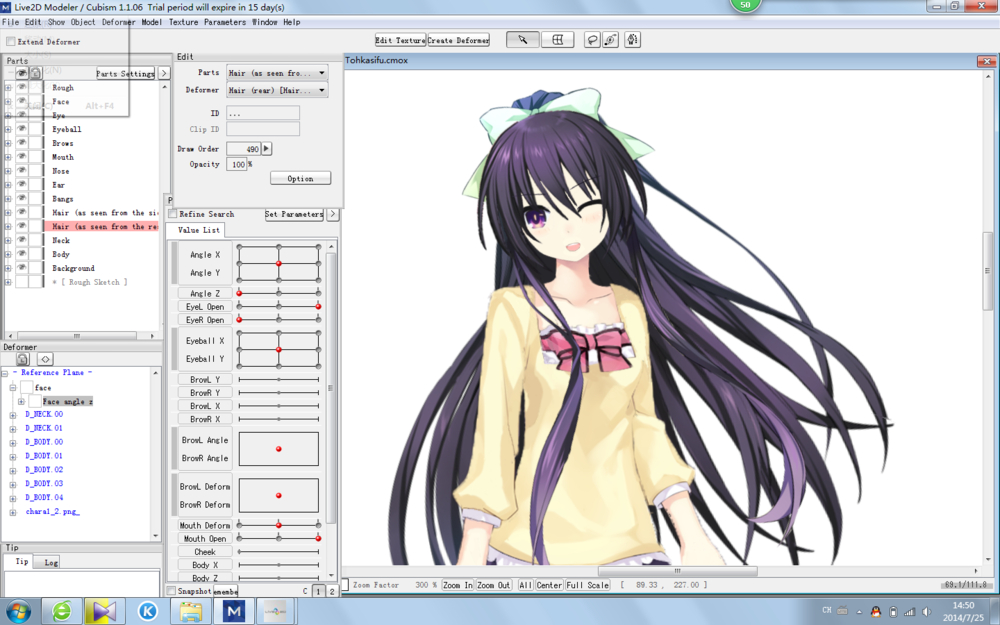Open the Parts dropdown in Edit panel
Screen dimensions: 1000x625
(x=277, y=73)
